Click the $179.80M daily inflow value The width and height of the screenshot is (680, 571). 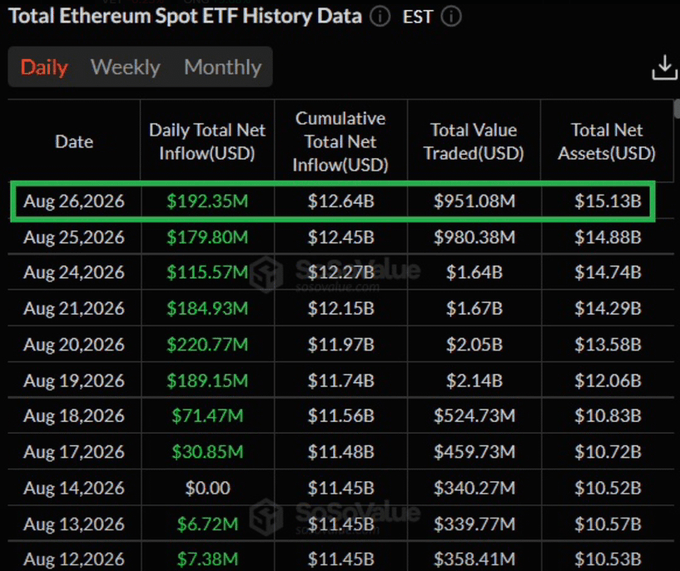point(207,238)
